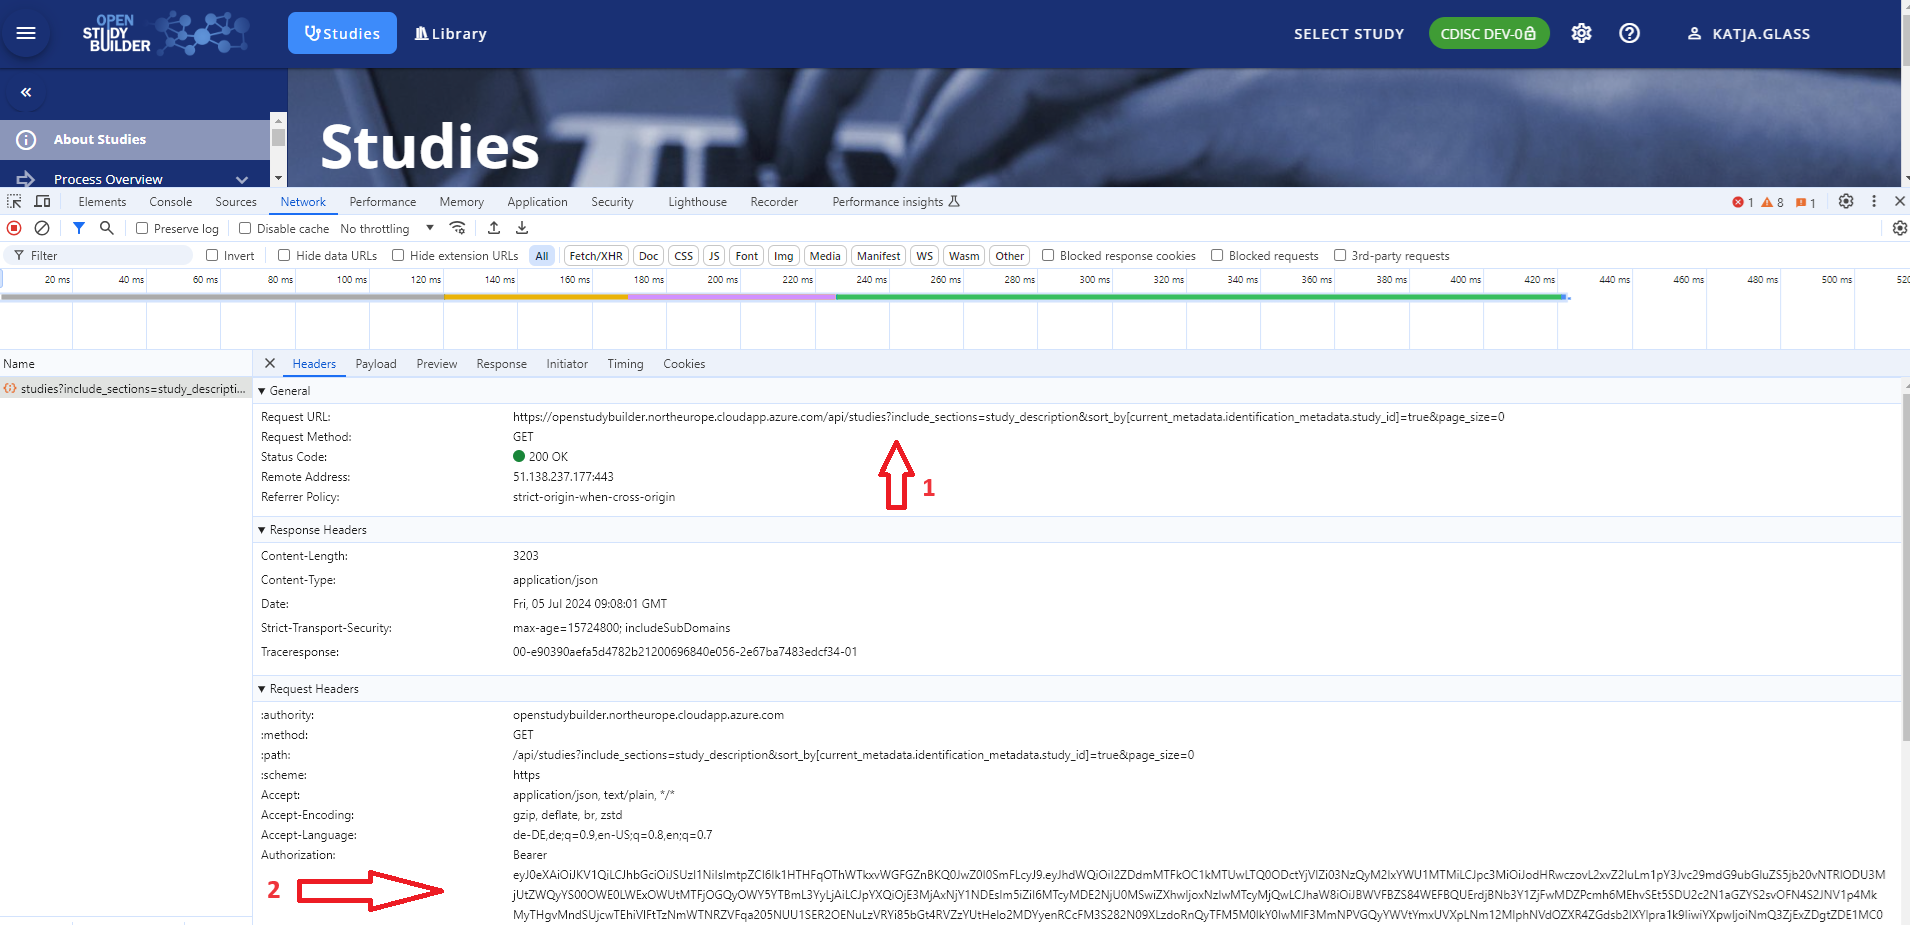Open the settings gear in app header

point(1581,33)
